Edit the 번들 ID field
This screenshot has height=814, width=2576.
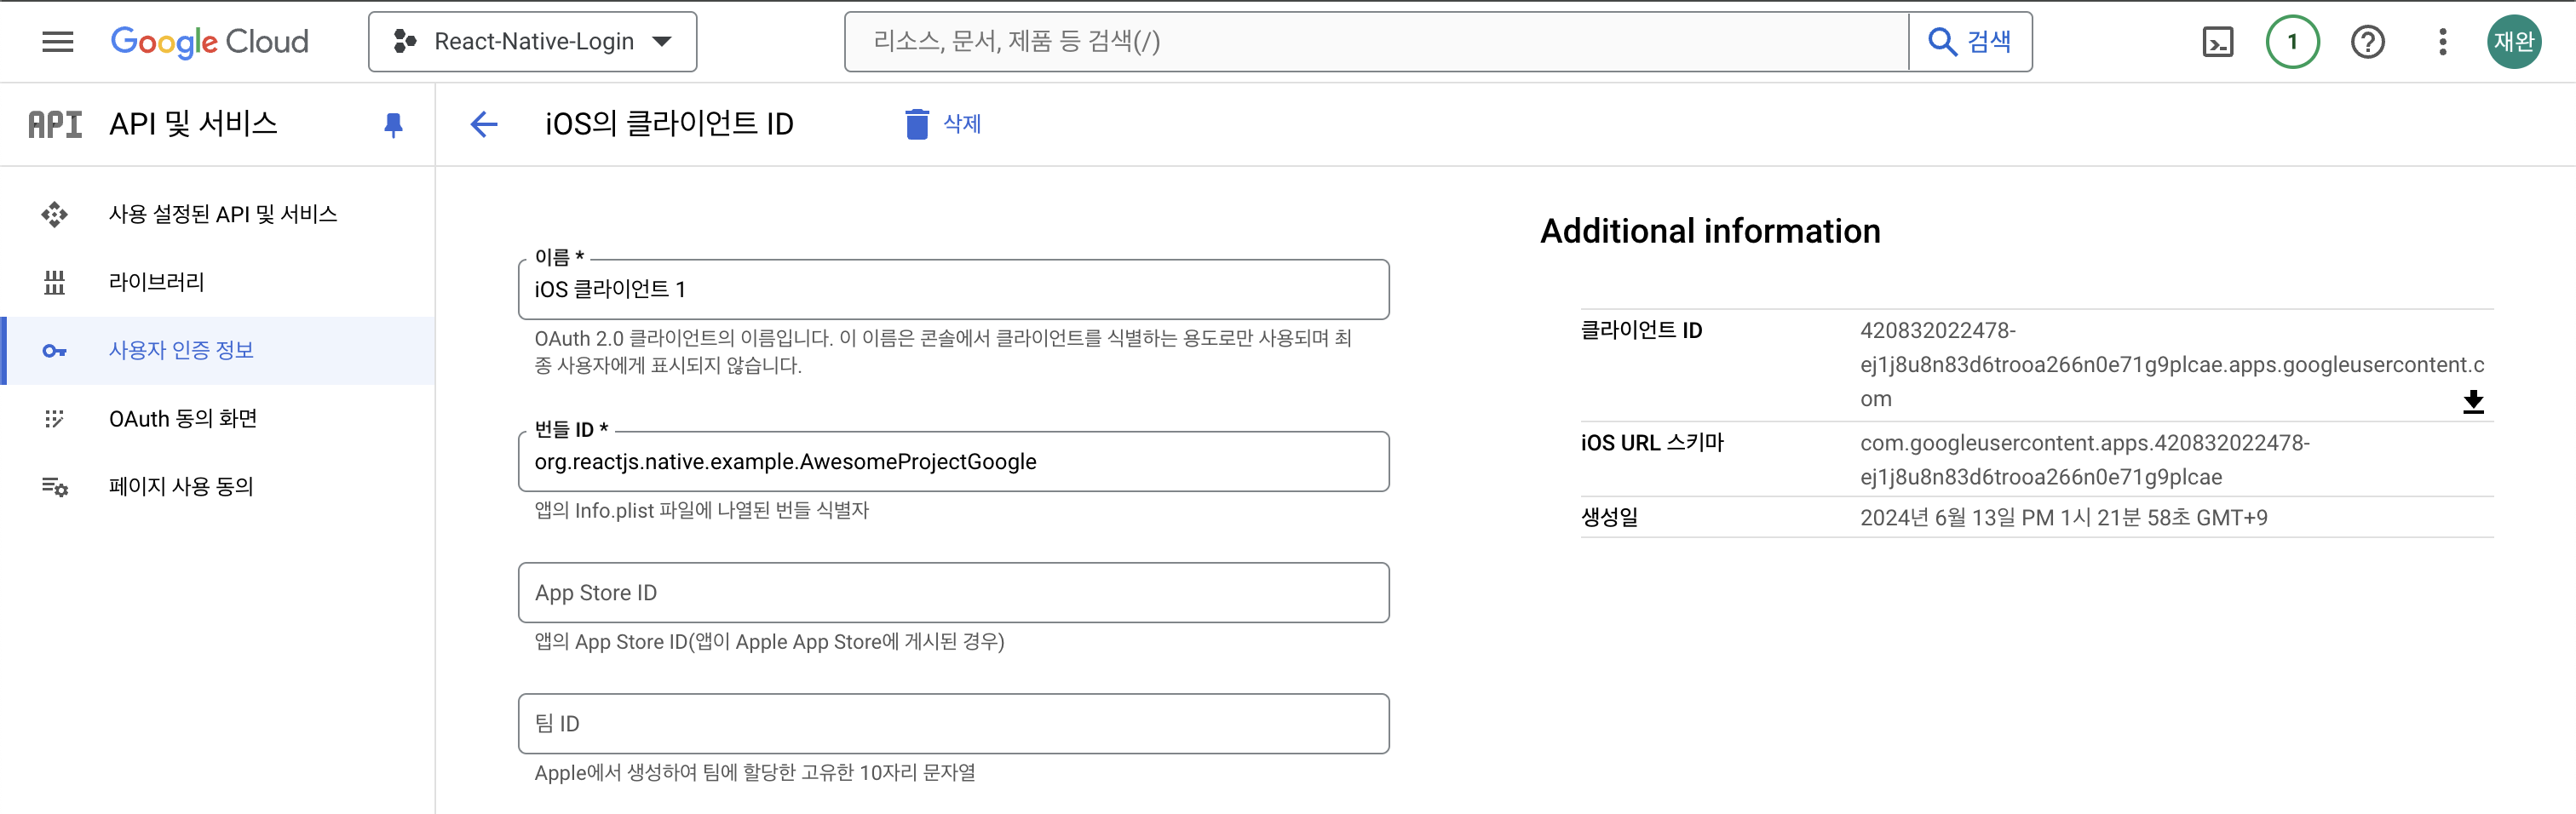[x=953, y=461]
